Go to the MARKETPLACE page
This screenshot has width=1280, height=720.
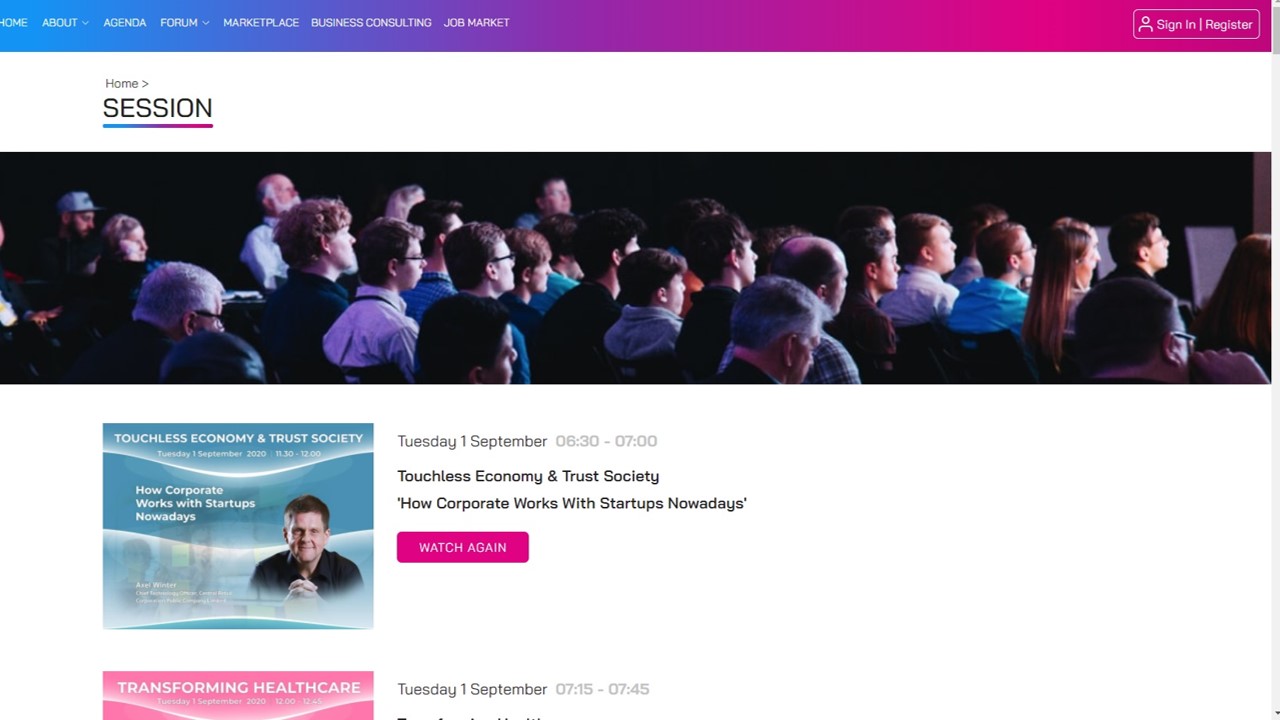point(261,23)
